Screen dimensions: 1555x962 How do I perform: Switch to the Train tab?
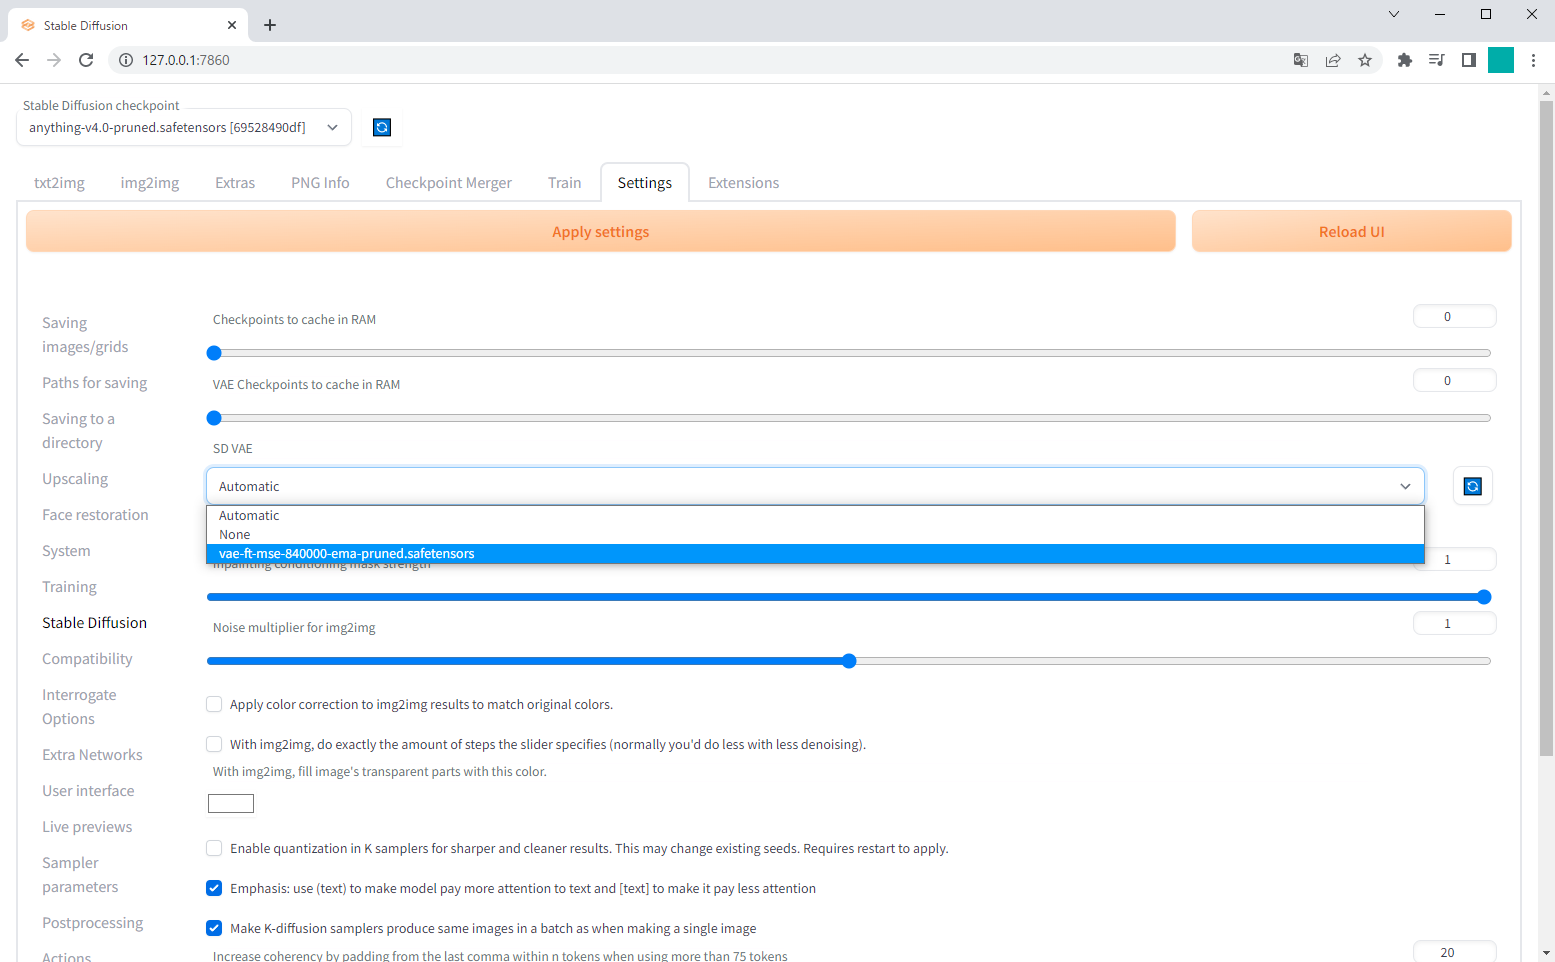[x=564, y=183]
